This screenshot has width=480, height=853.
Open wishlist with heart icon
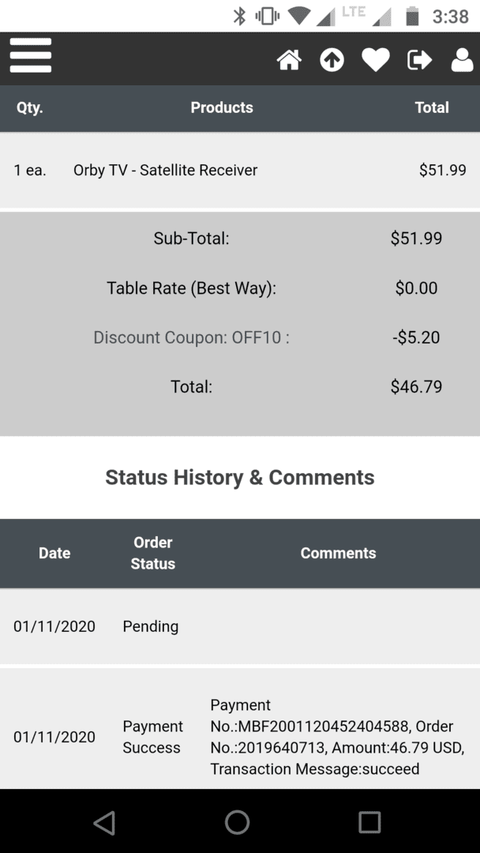click(376, 59)
